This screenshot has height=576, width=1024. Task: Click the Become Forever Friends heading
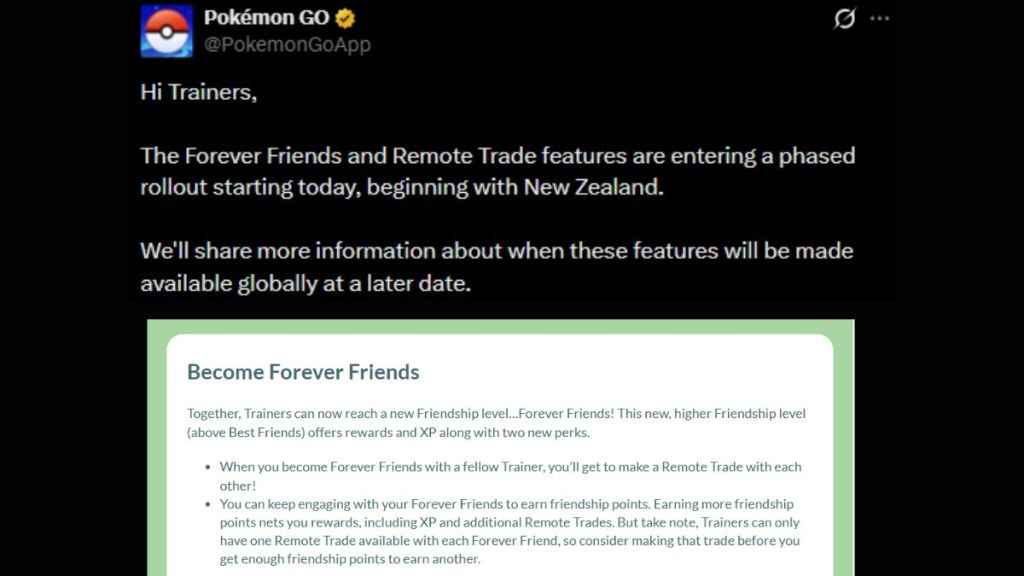click(x=302, y=371)
